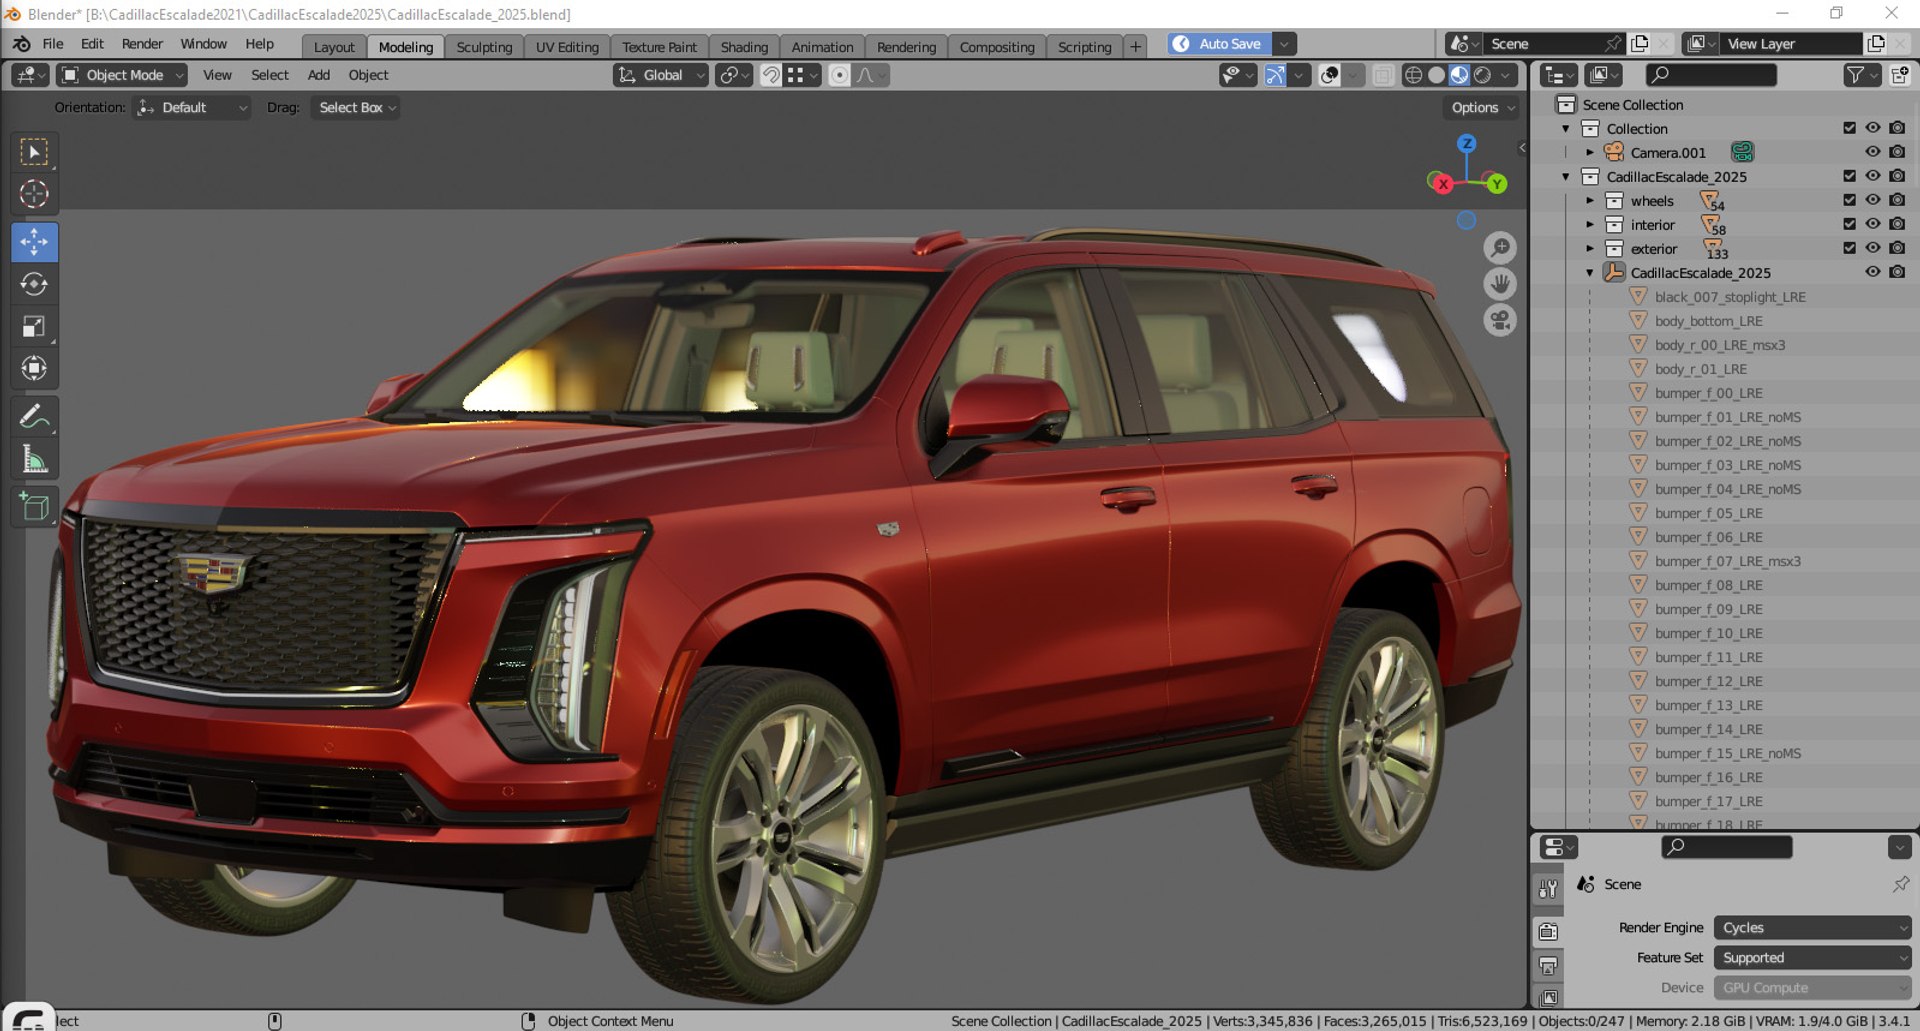Toggle viewport gizmos display
This screenshot has height=1031, width=1920.
pyautogui.click(x=1275, y=75)
